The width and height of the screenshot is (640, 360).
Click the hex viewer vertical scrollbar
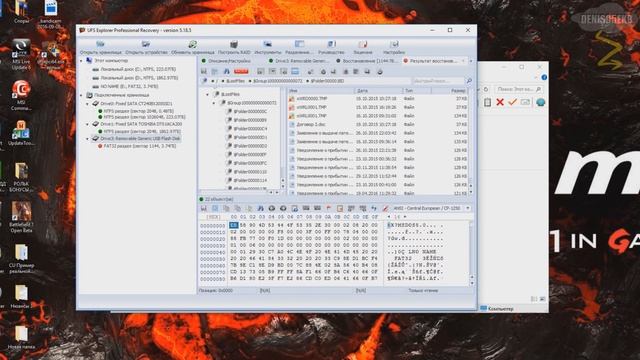(472, 253)
